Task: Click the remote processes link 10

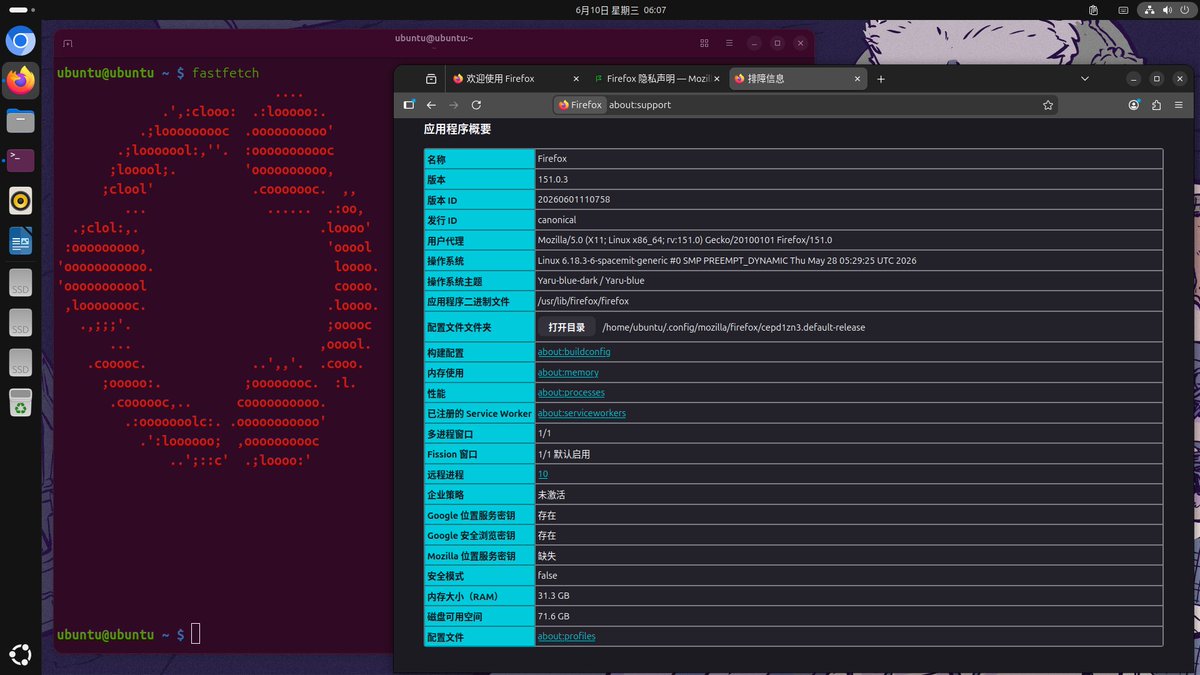Action: [x=543, y=474]
